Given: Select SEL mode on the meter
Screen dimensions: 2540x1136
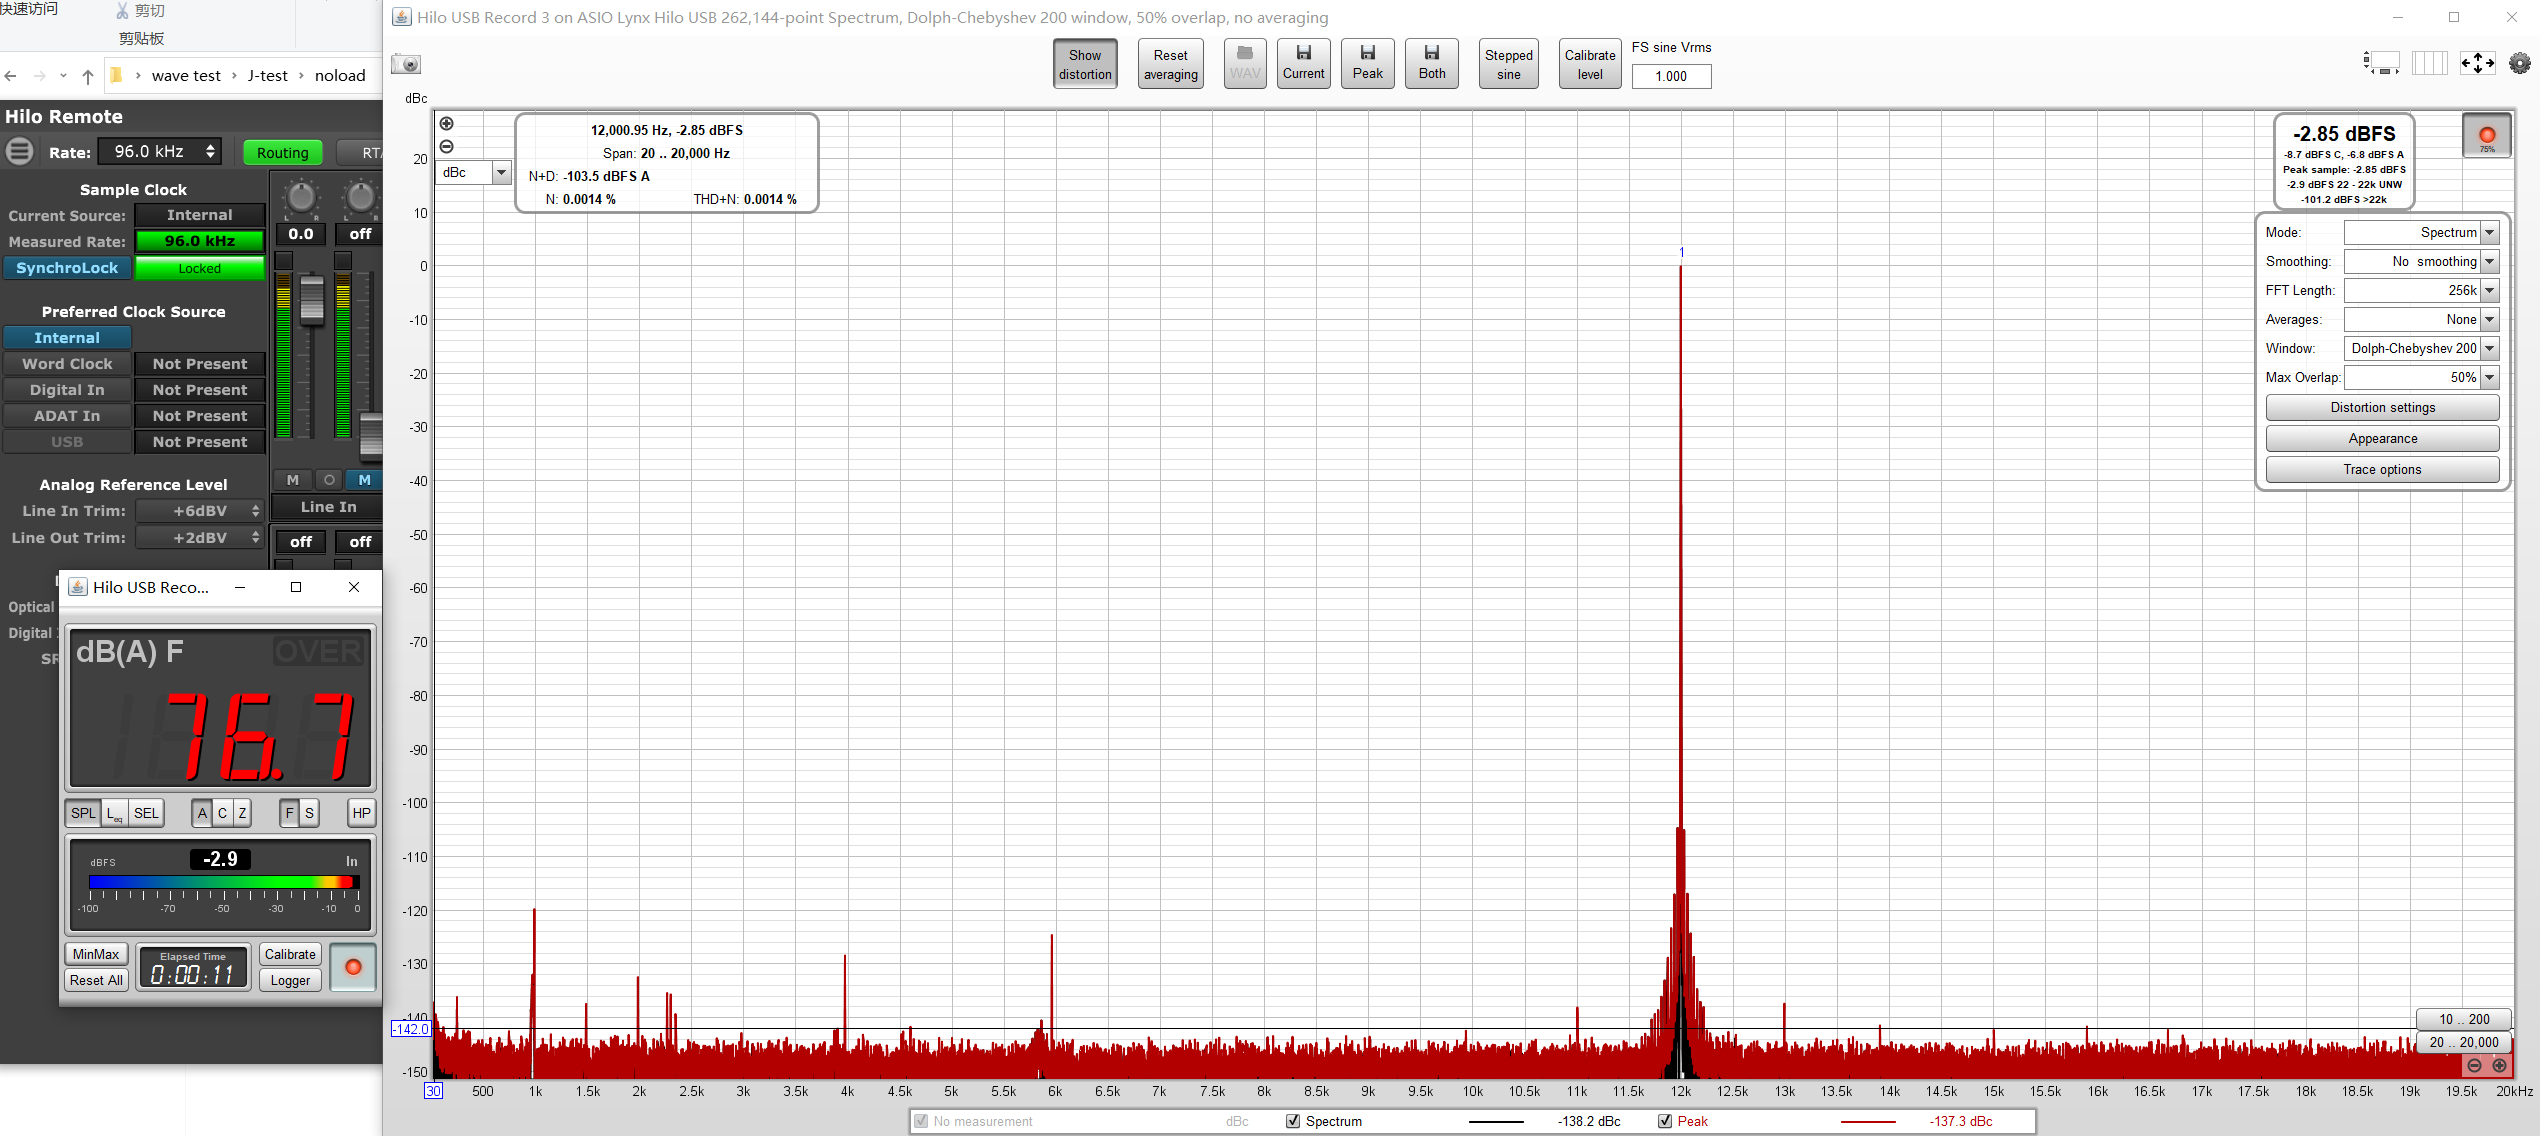Looking at the screenshot, I should coord(146,813).
